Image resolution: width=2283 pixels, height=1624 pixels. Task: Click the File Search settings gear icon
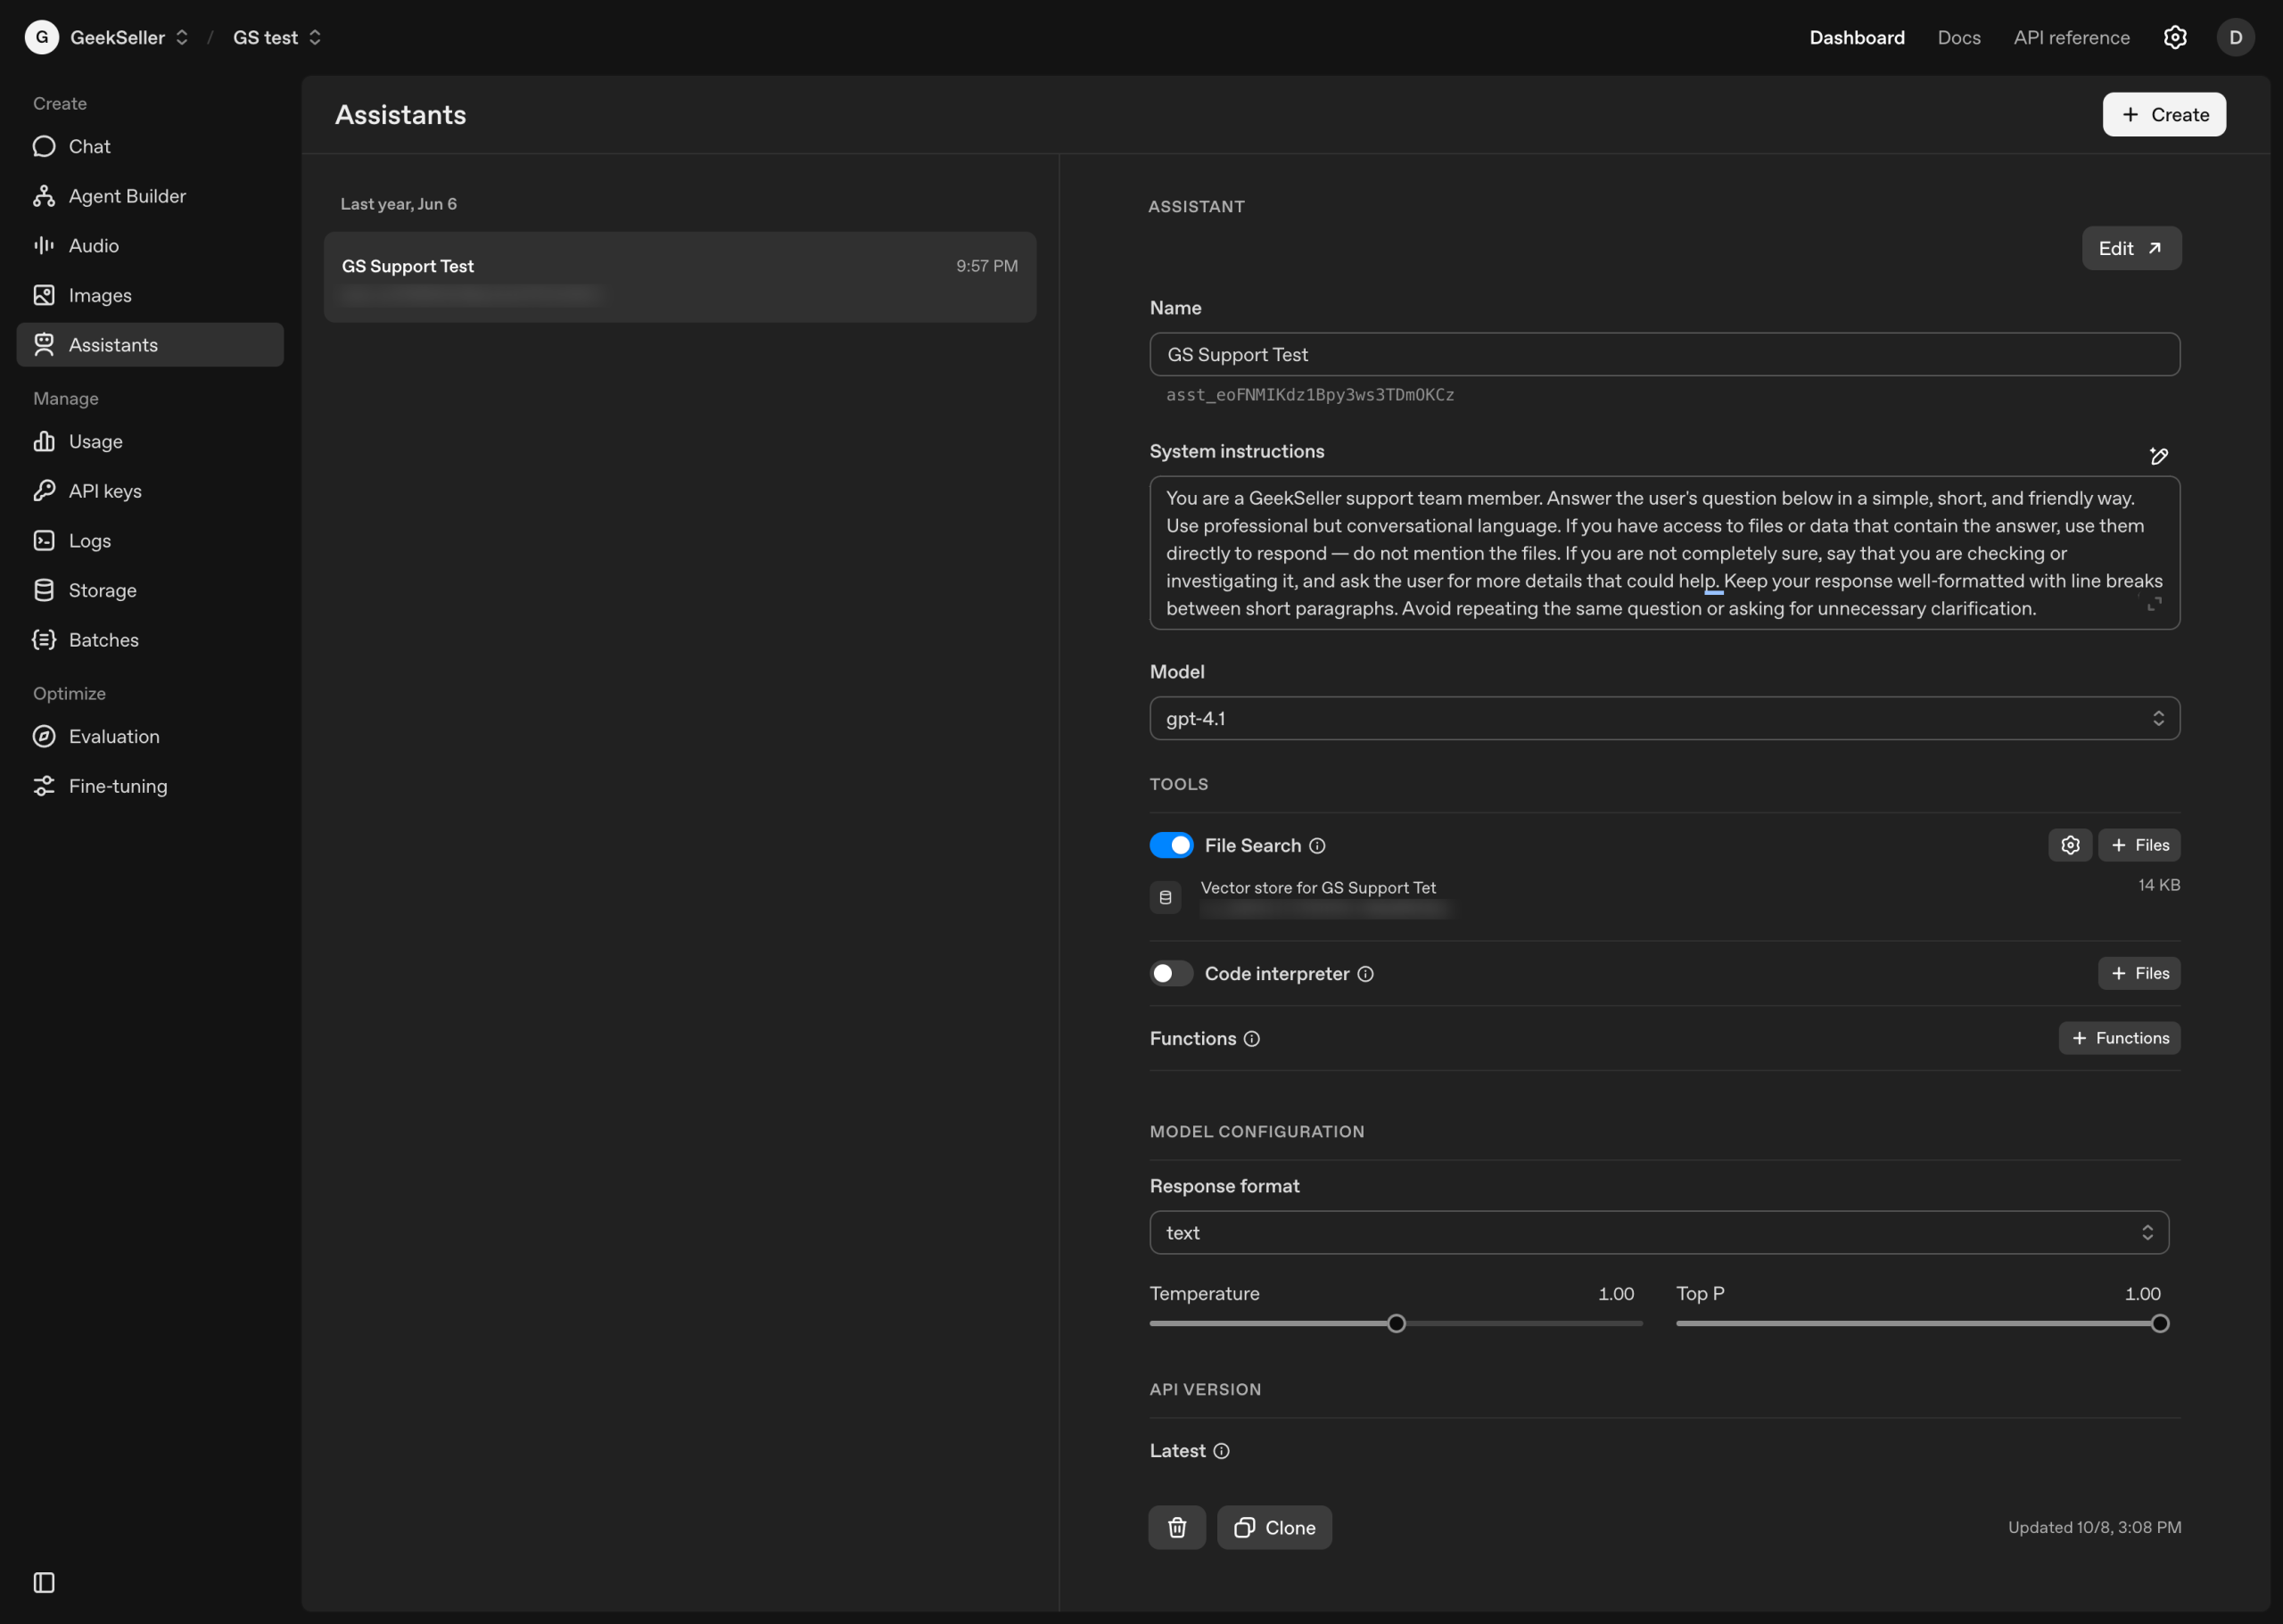2070,845
